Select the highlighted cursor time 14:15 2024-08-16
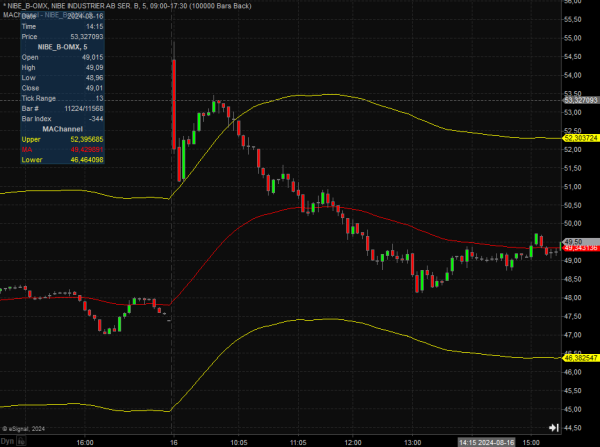This screenshot has height=447, width=600. point(486,442)
